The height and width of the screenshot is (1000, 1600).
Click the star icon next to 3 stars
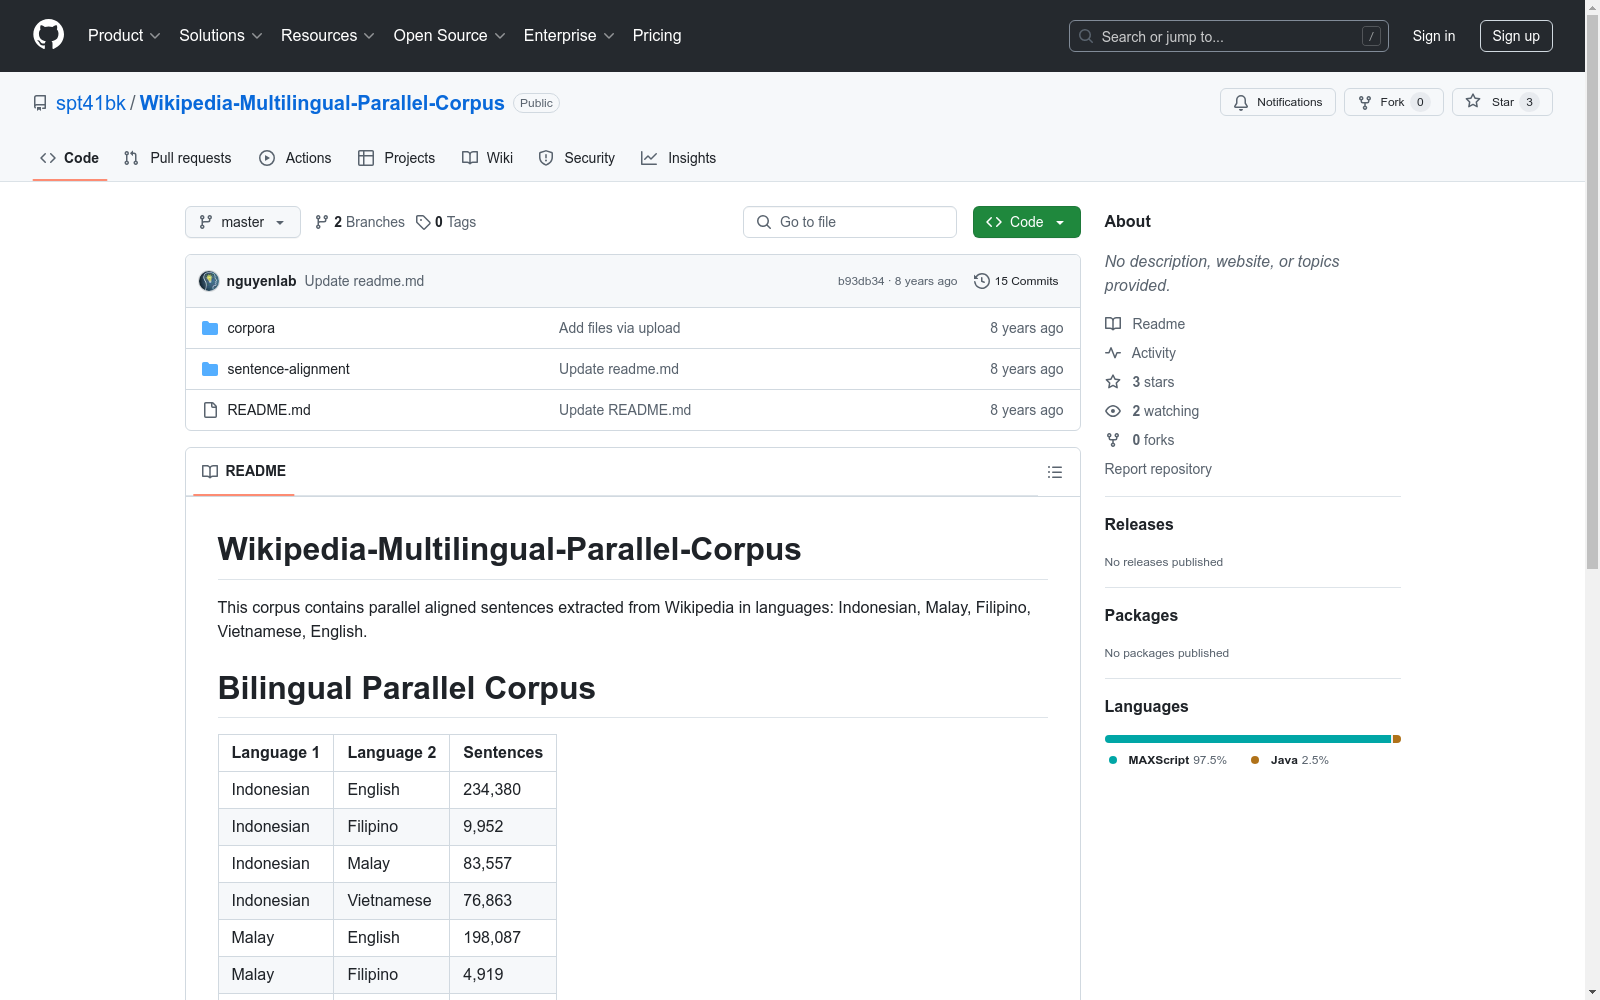[1113, 382]
